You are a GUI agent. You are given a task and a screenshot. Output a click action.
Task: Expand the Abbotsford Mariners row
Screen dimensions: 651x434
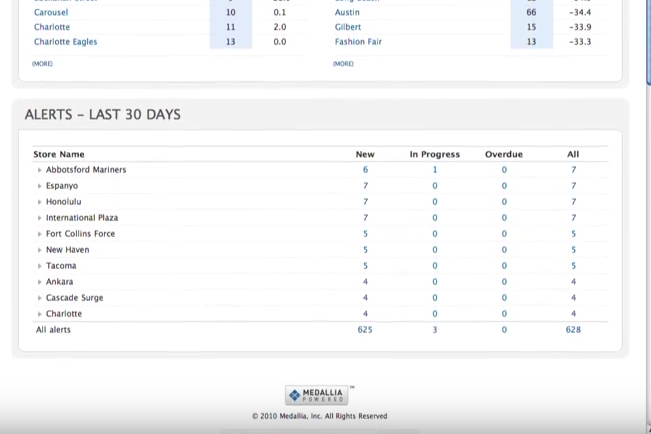coord(40,170)
